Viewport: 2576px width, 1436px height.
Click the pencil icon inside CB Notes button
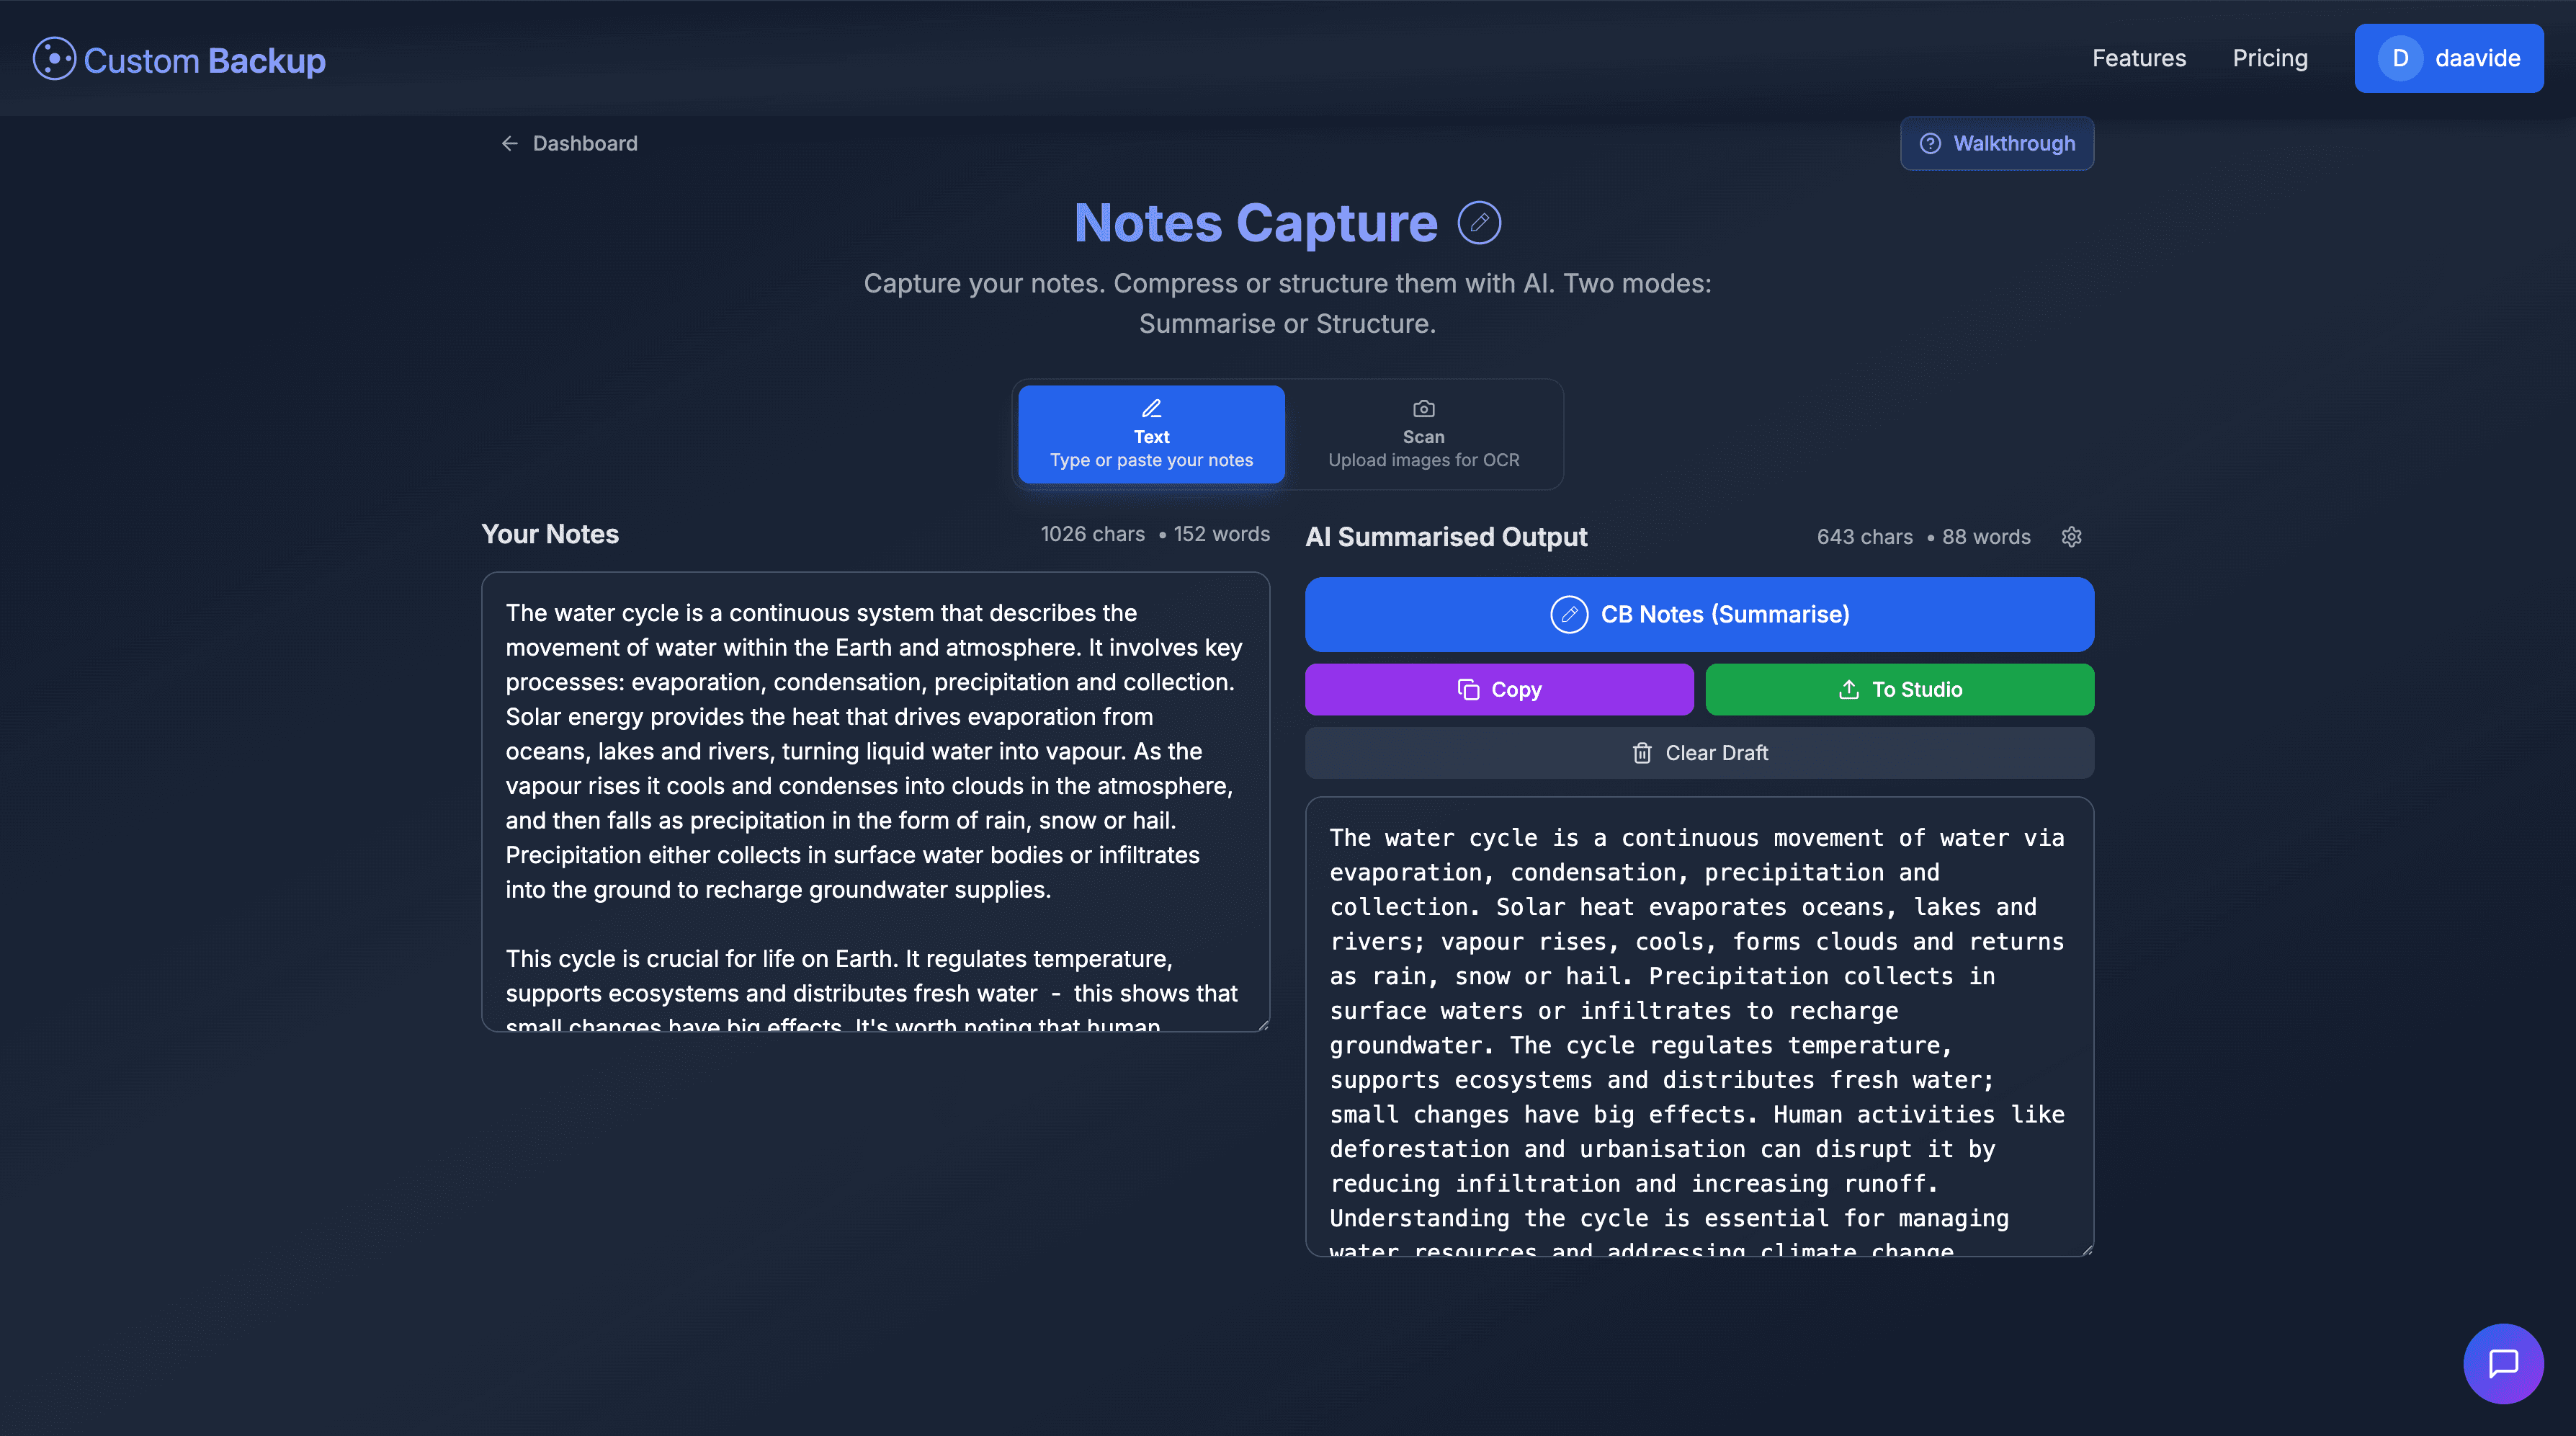pyautogui.click(x=1568, y=614)
